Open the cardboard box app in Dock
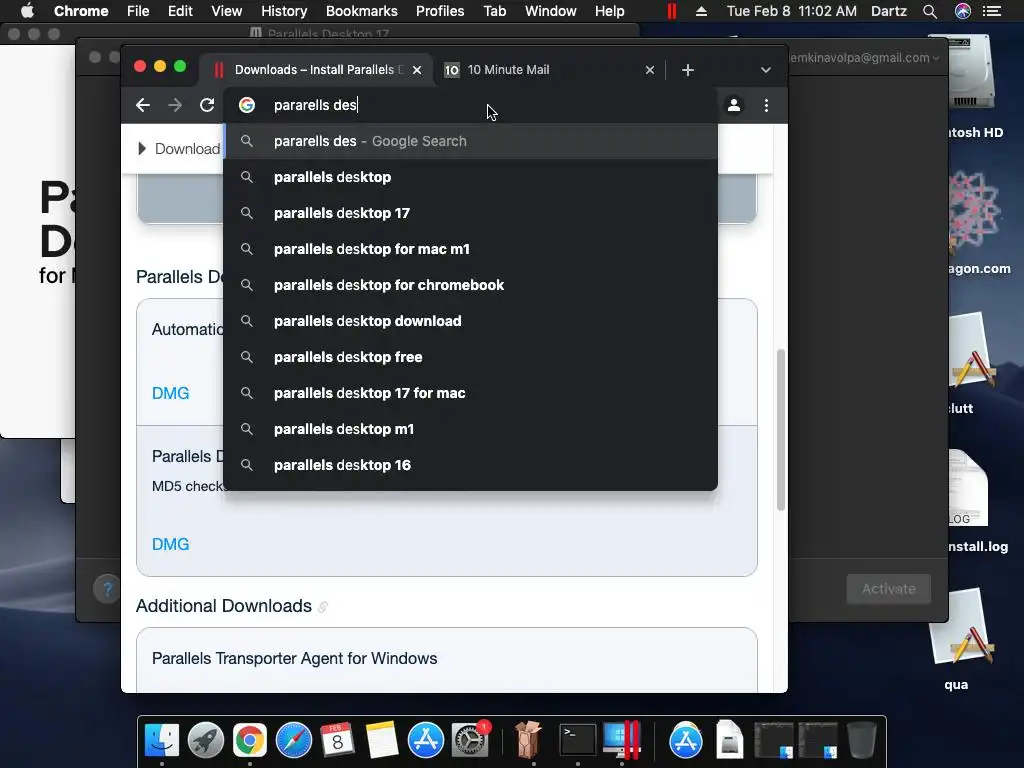This screenshot has width=1024, height=768. [528, 740]
